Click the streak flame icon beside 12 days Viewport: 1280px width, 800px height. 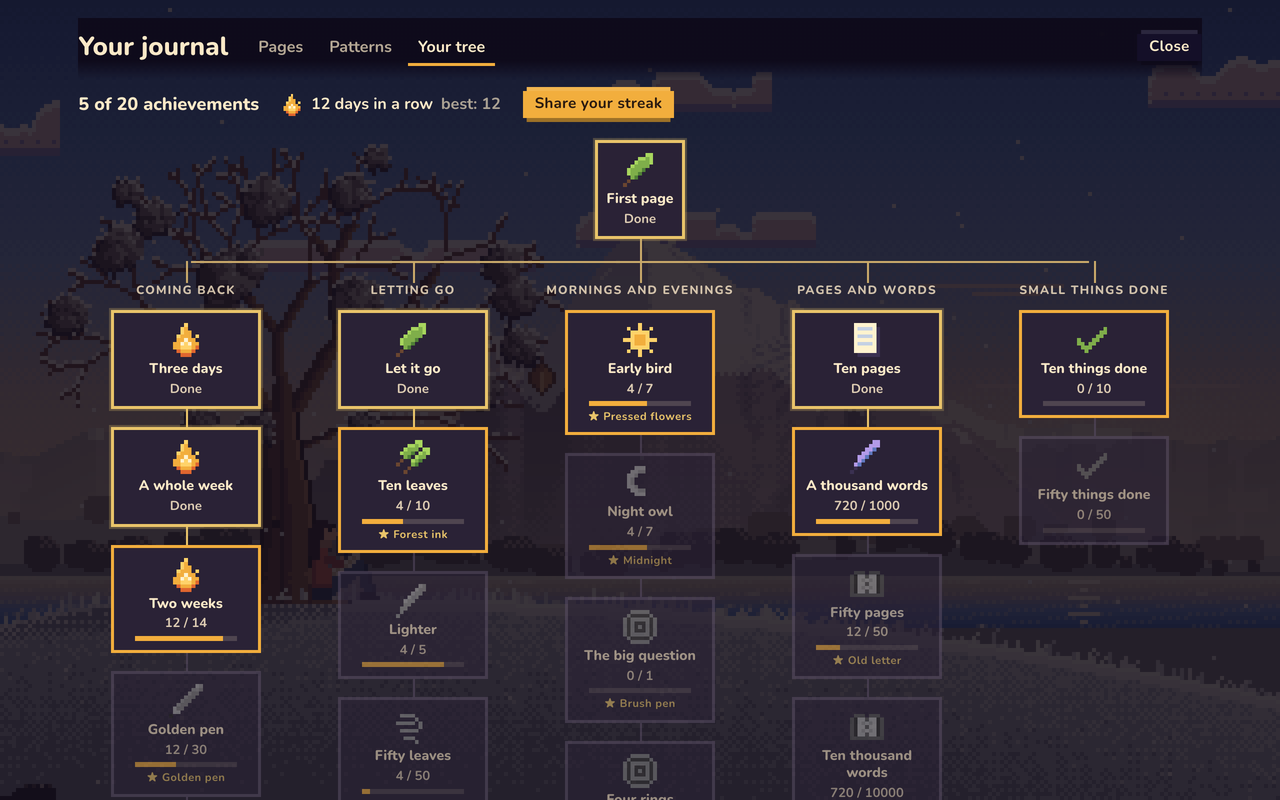[292, 104]
